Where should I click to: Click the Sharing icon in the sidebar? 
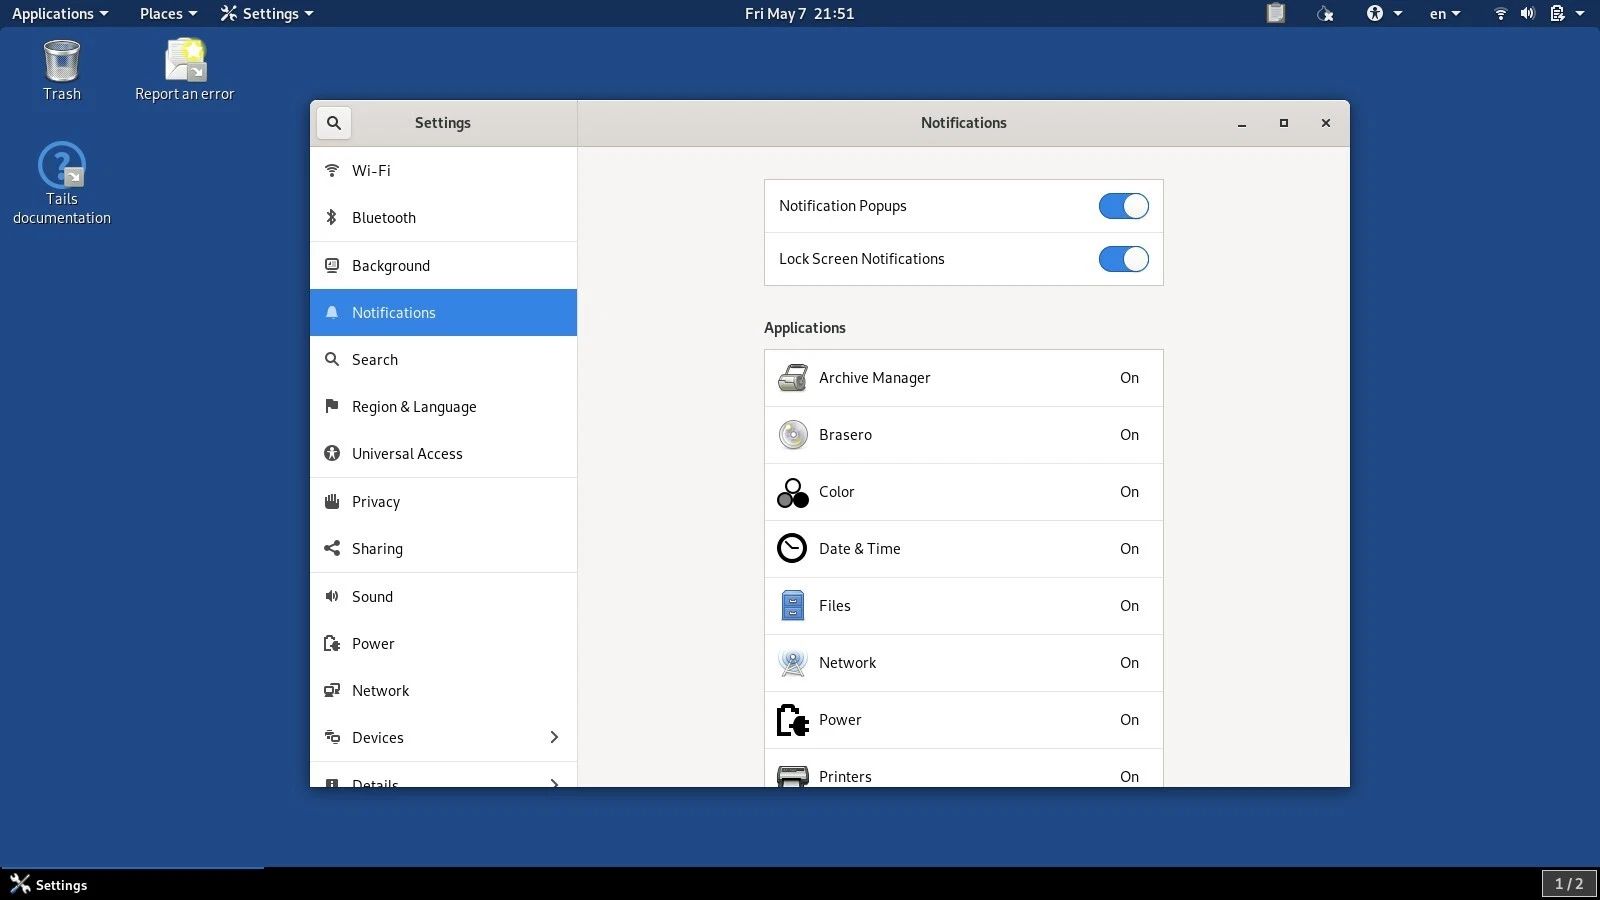(x=332, y=549)
